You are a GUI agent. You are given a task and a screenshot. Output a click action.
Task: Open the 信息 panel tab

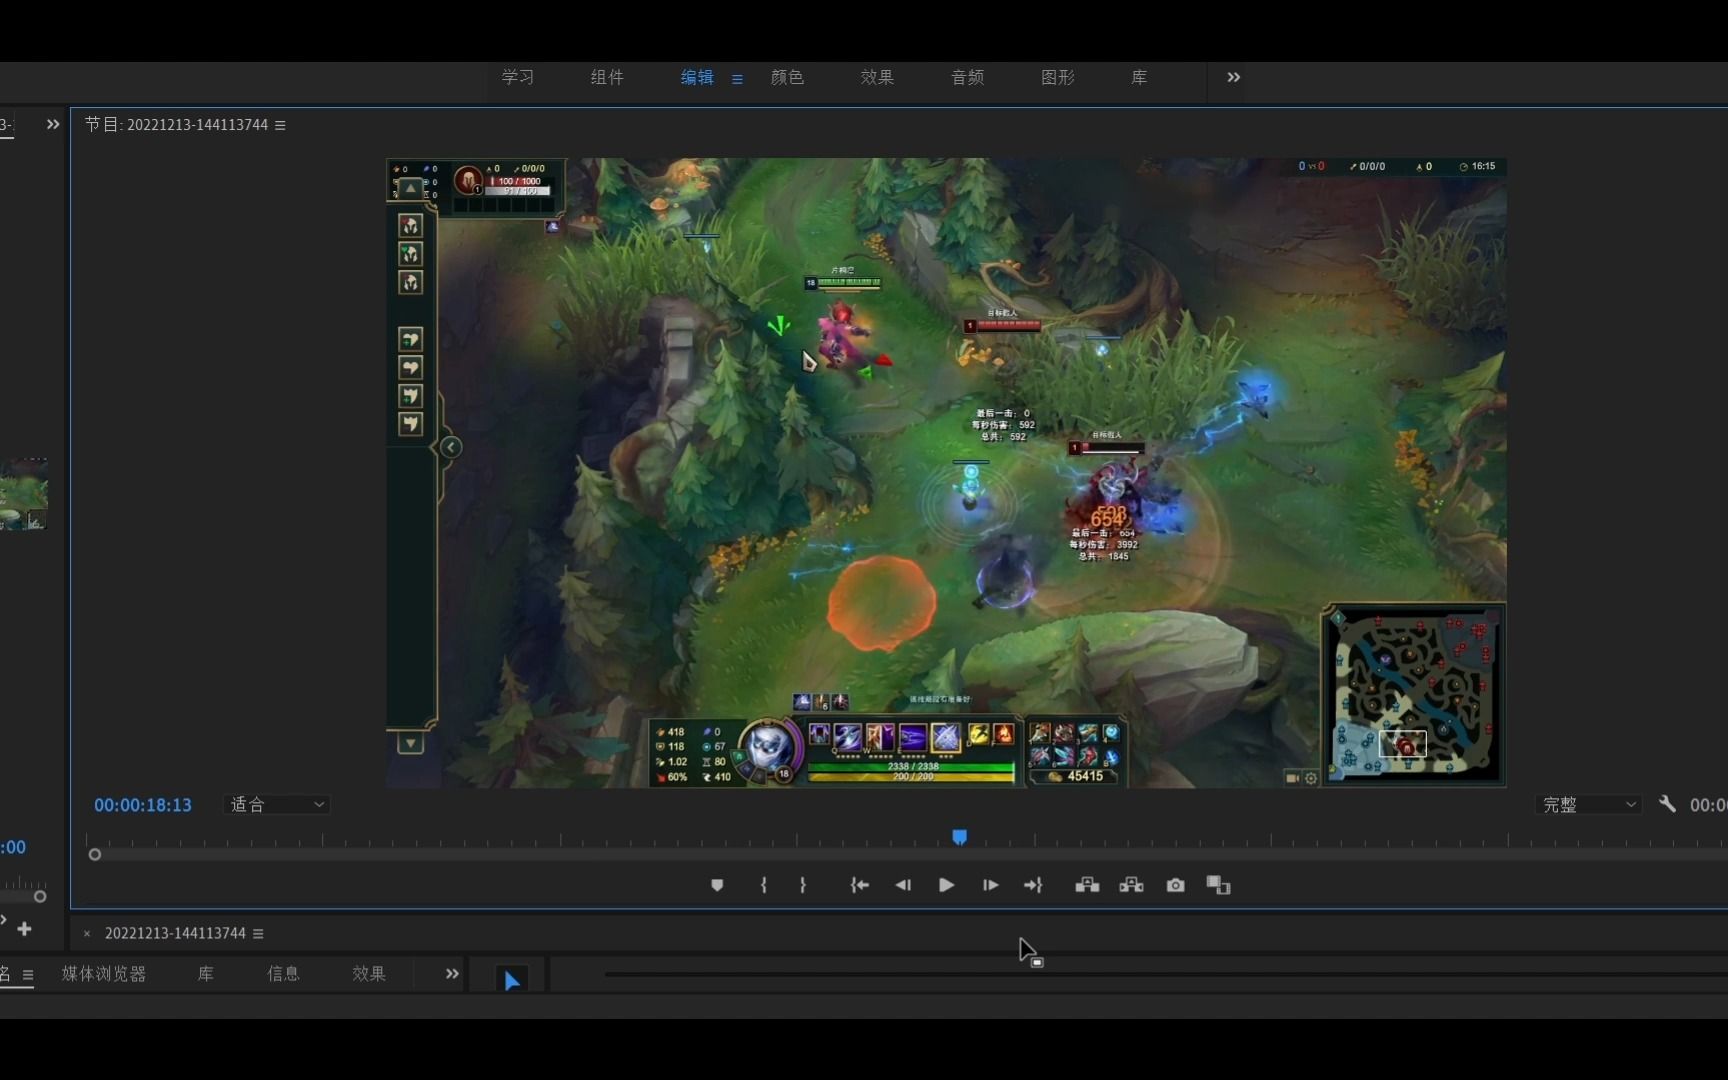click(x=283, y=973)
